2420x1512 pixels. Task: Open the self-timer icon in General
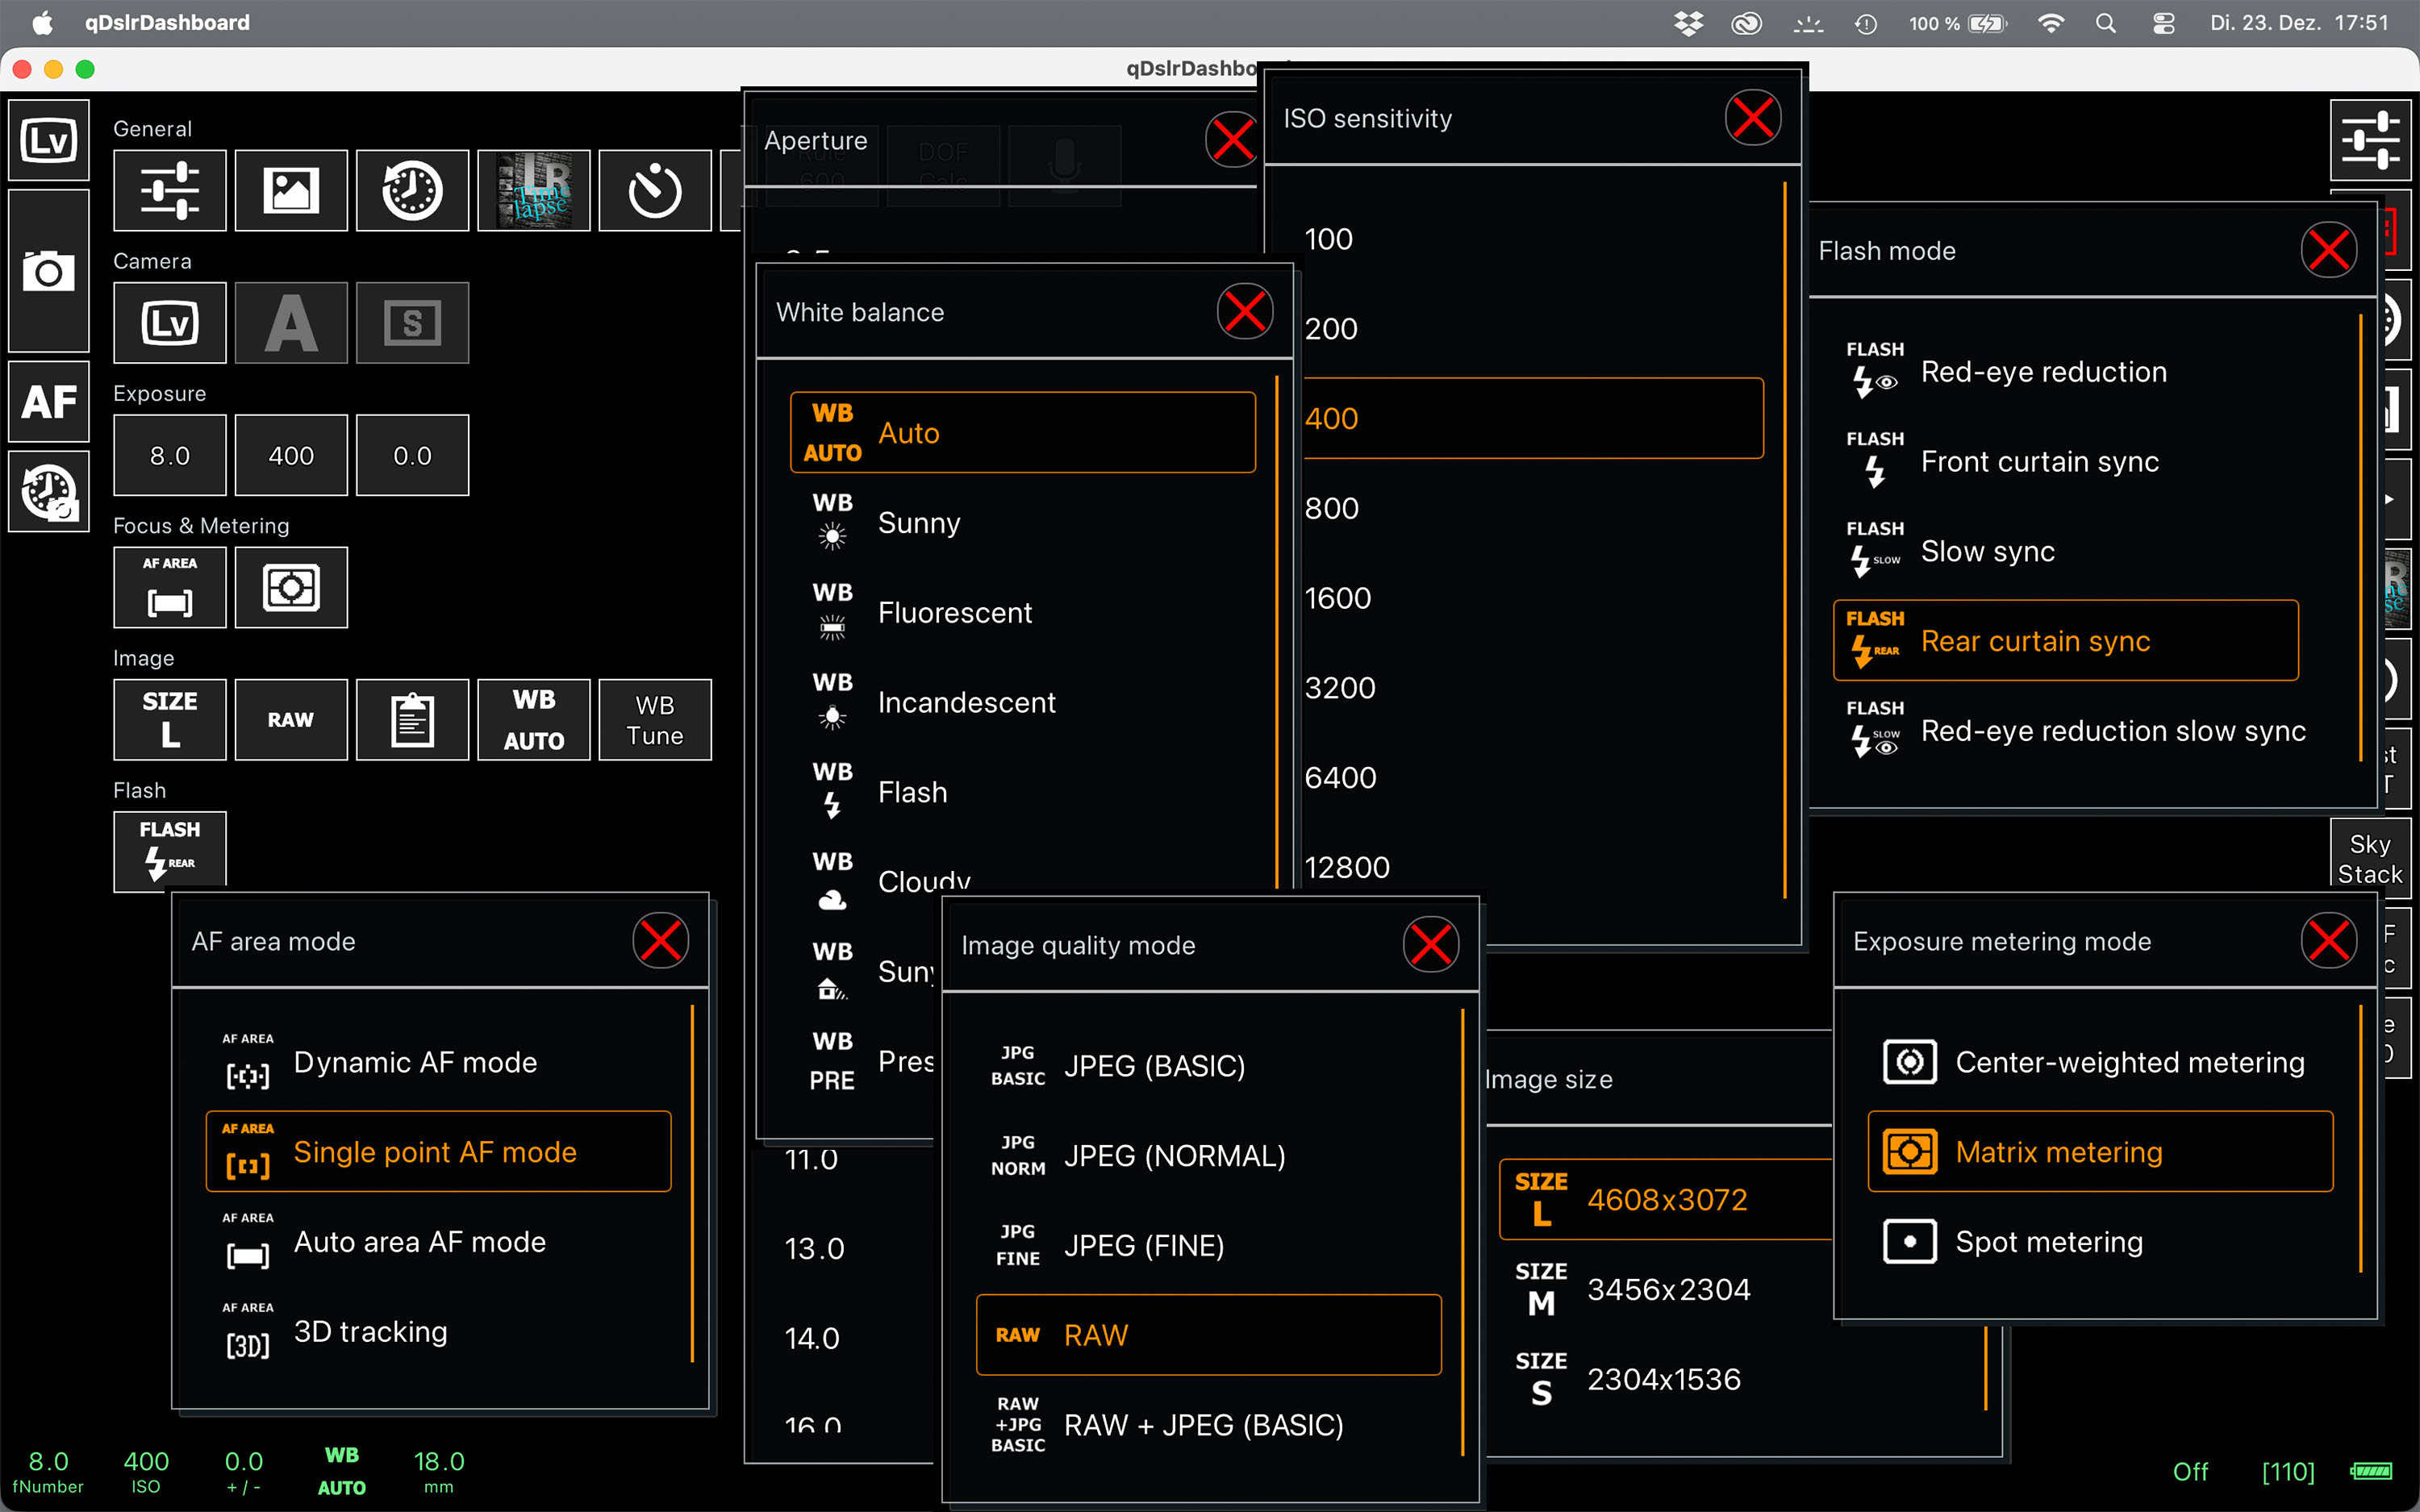tap(654, 190)
